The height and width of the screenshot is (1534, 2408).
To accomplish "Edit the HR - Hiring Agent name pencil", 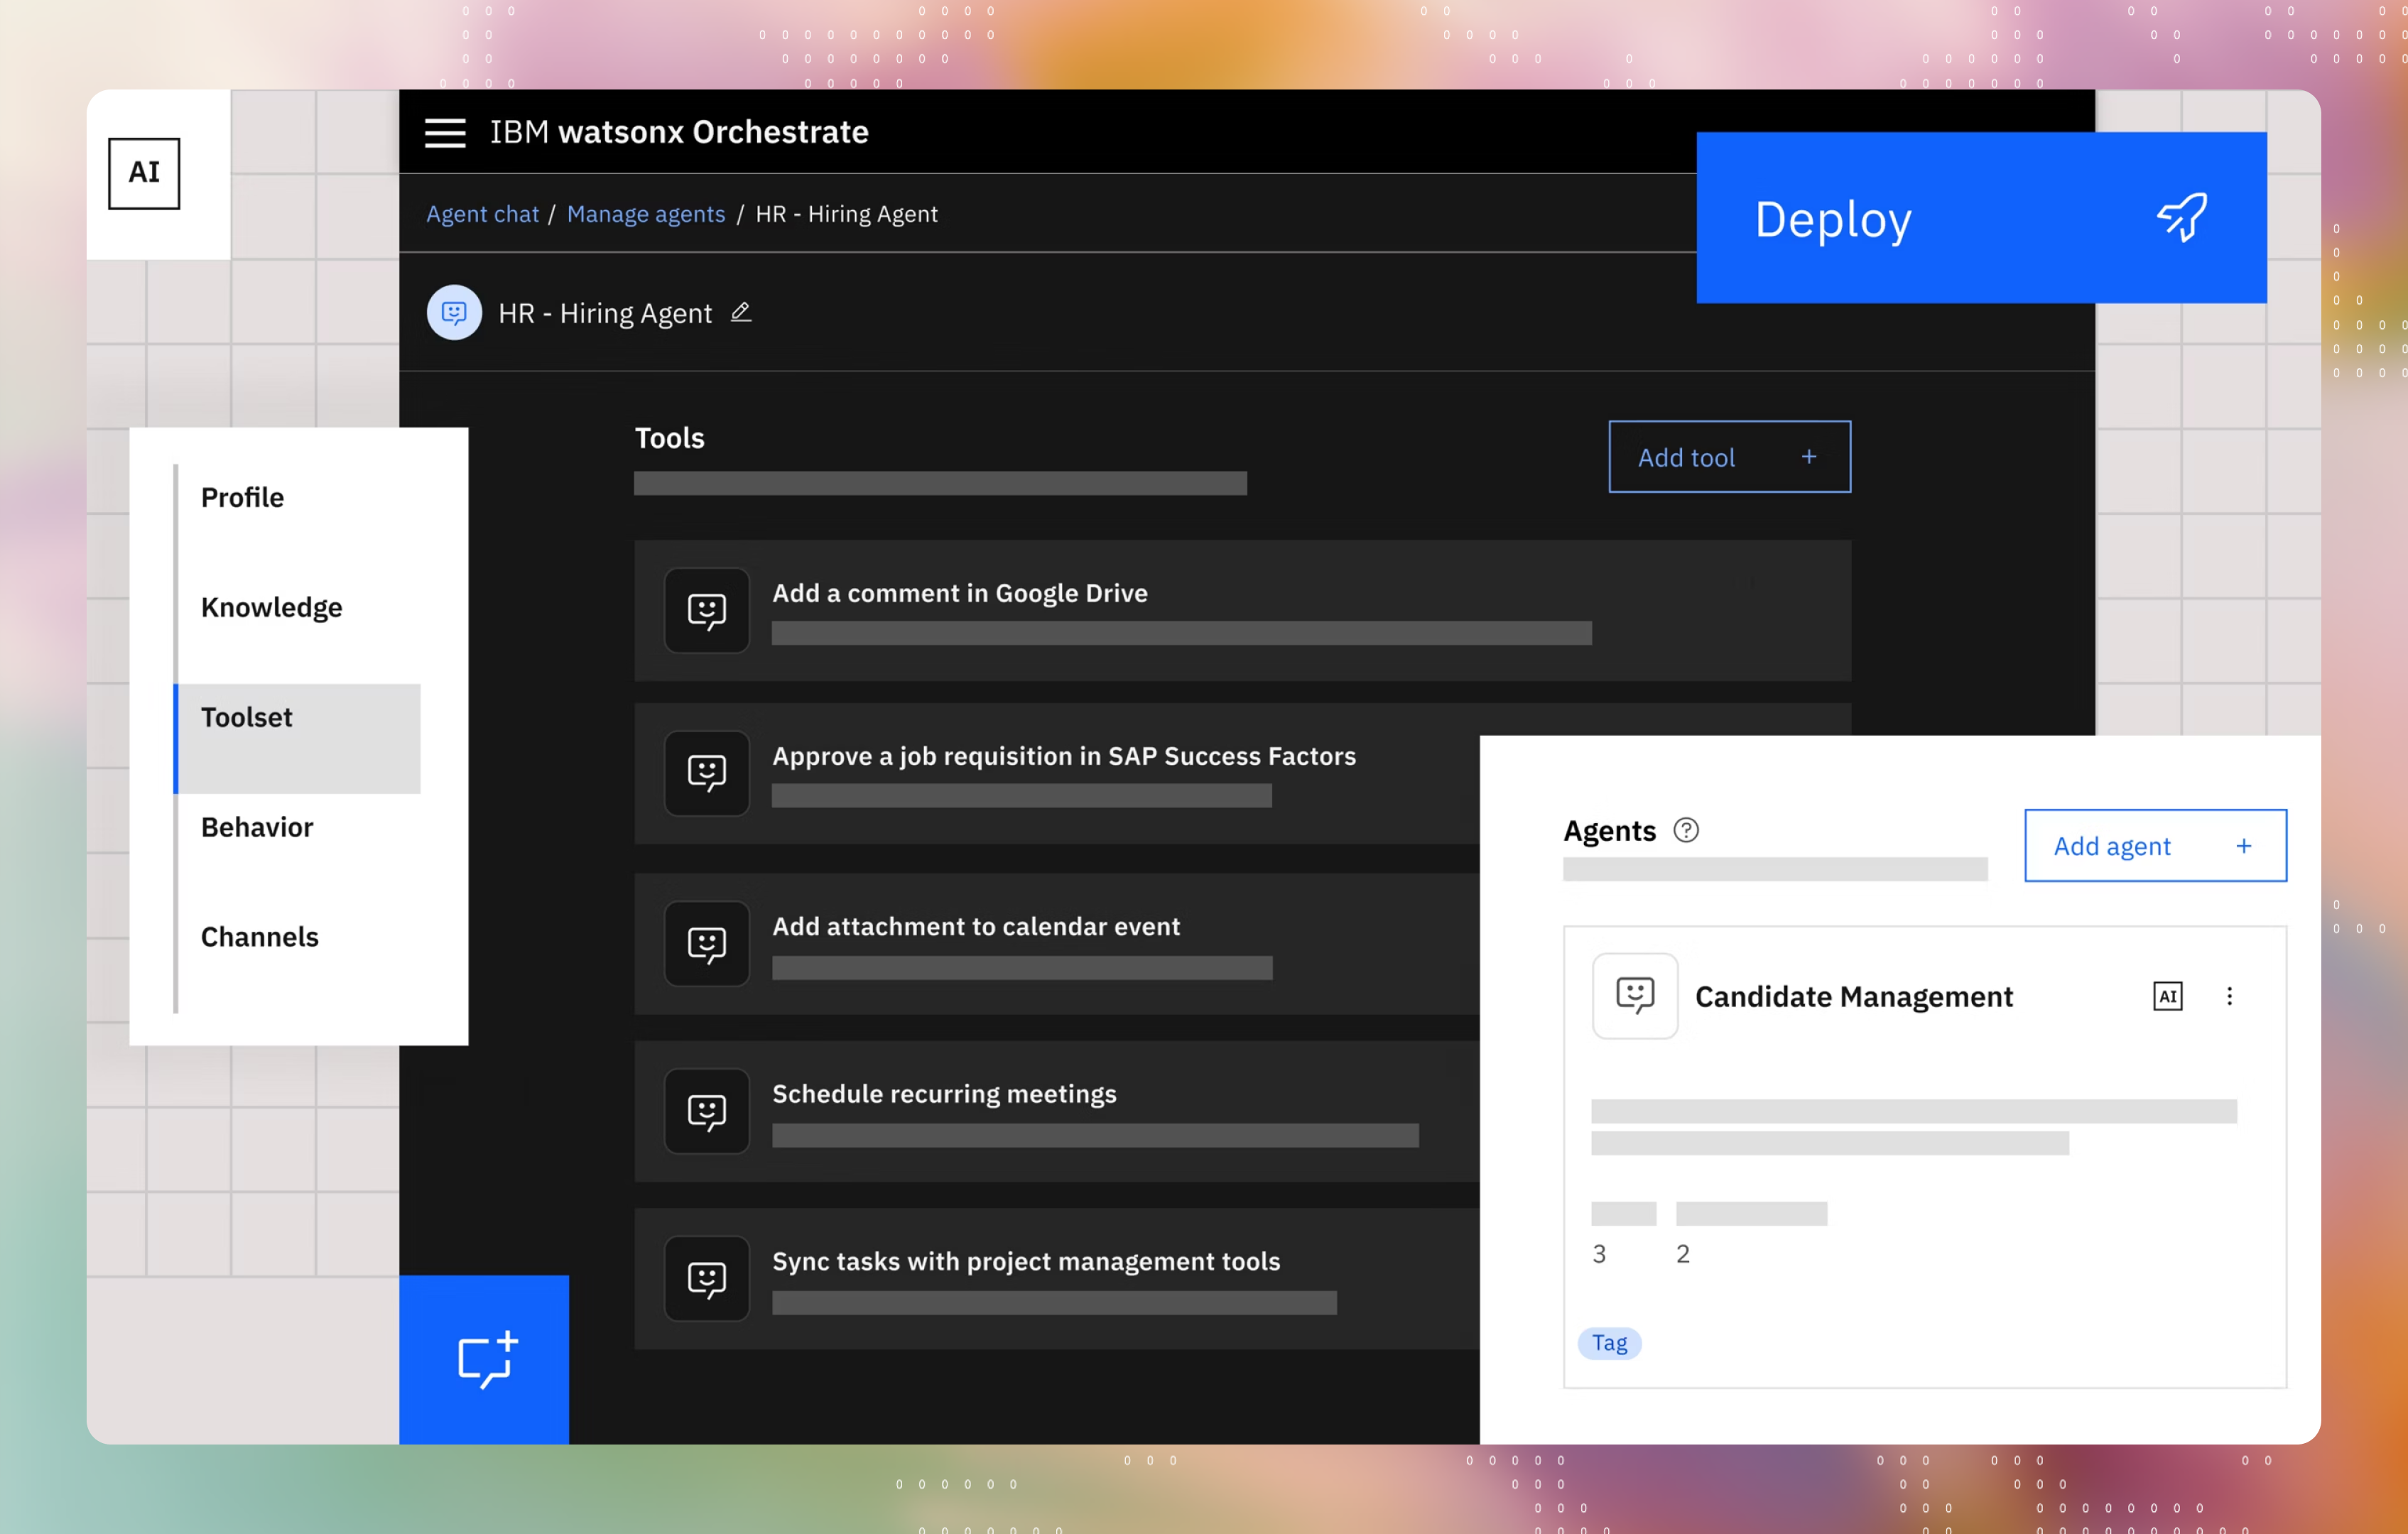I will 741,312.
